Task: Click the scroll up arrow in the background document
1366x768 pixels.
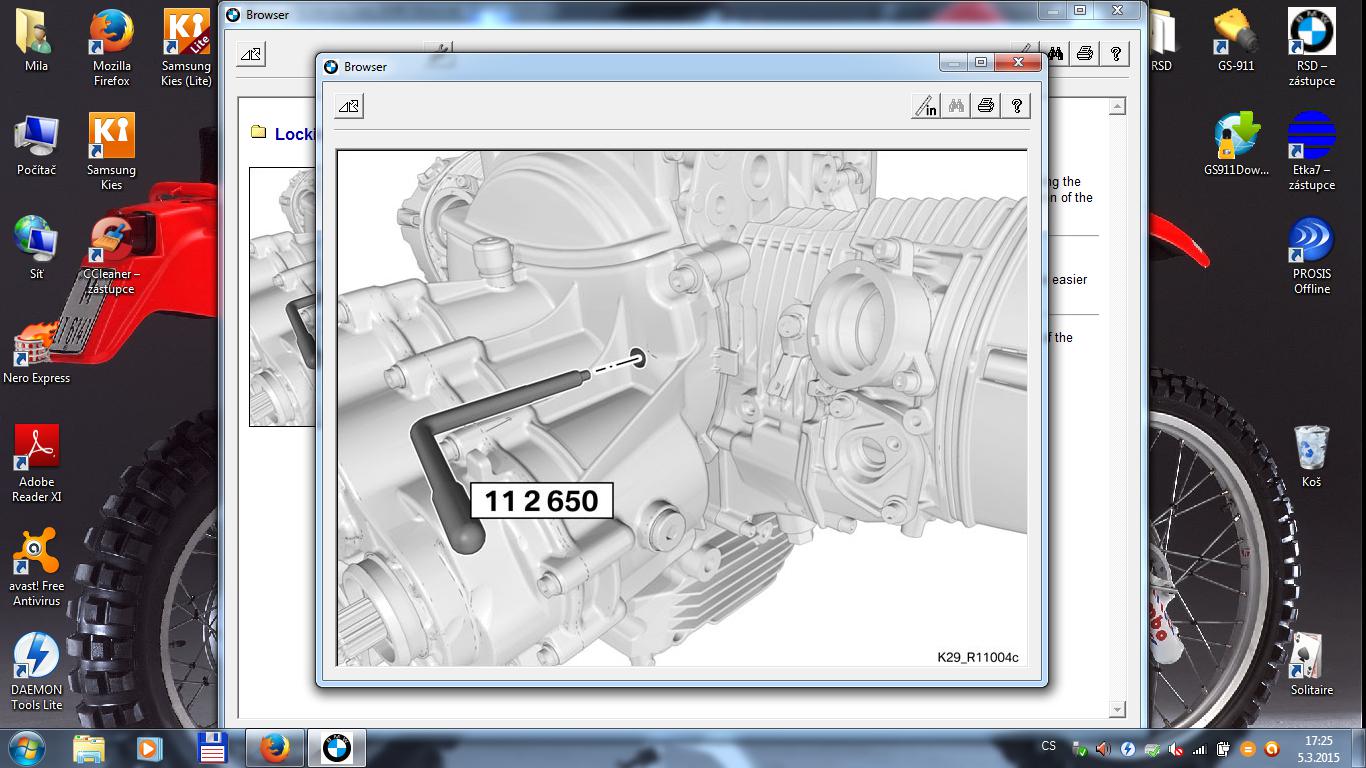Action: click(x=1118, y=107)
